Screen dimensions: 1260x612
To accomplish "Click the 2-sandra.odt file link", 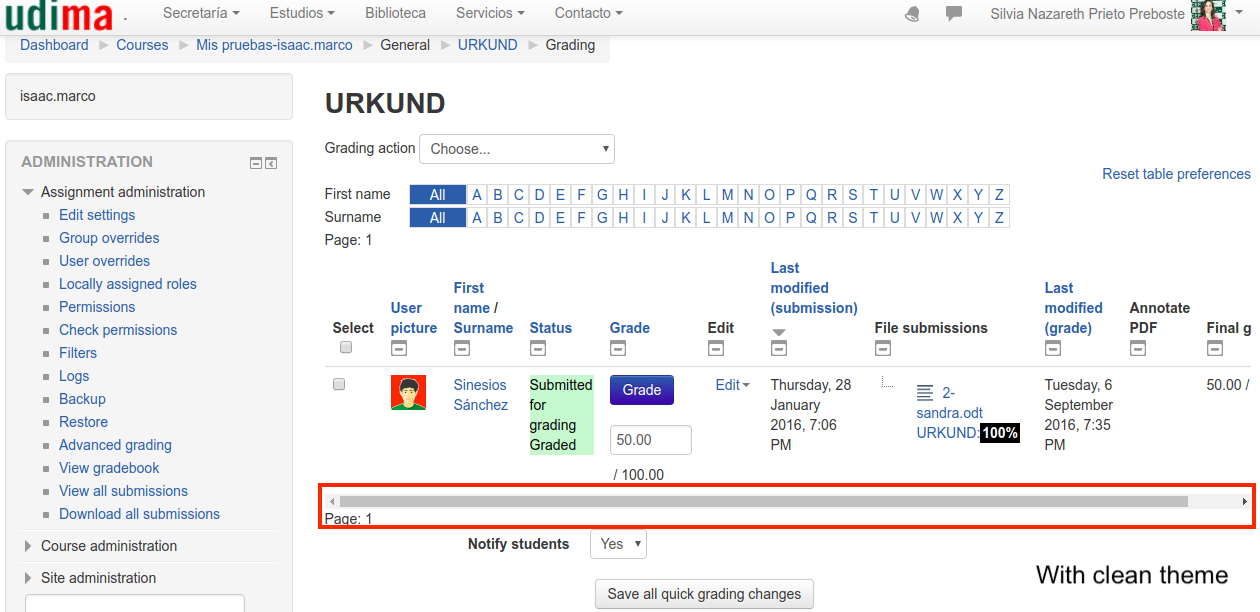I will coord(950,403).
